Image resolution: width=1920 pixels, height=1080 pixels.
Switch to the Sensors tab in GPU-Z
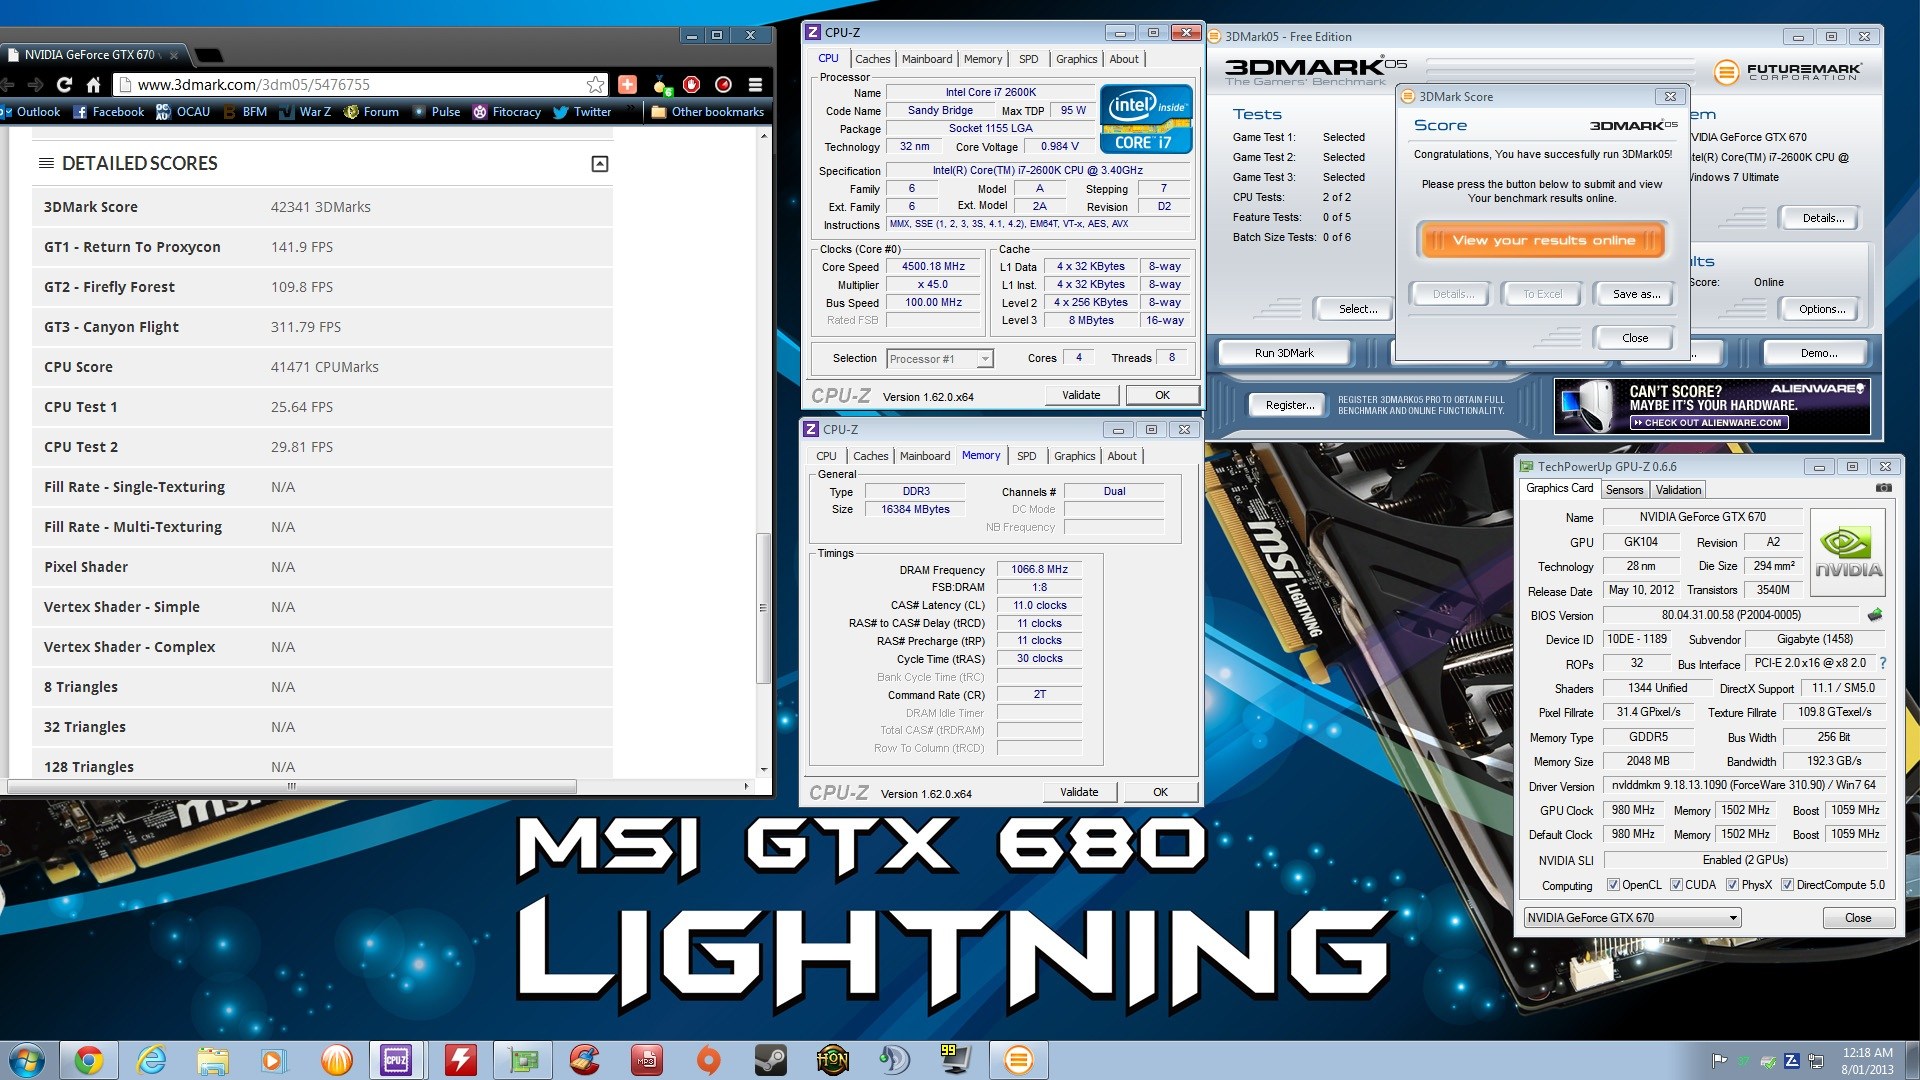pyautogui.click(x=1624, y=490)
